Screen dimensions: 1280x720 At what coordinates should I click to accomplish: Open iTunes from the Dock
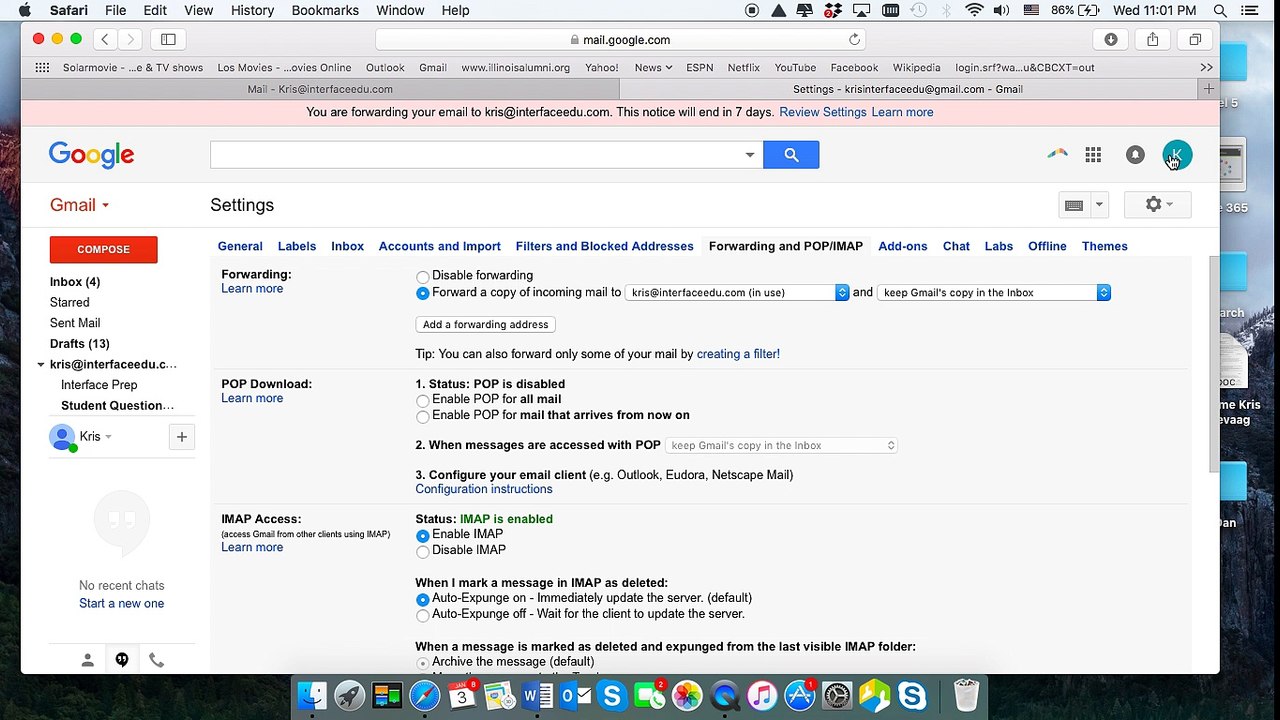(762, 695)
